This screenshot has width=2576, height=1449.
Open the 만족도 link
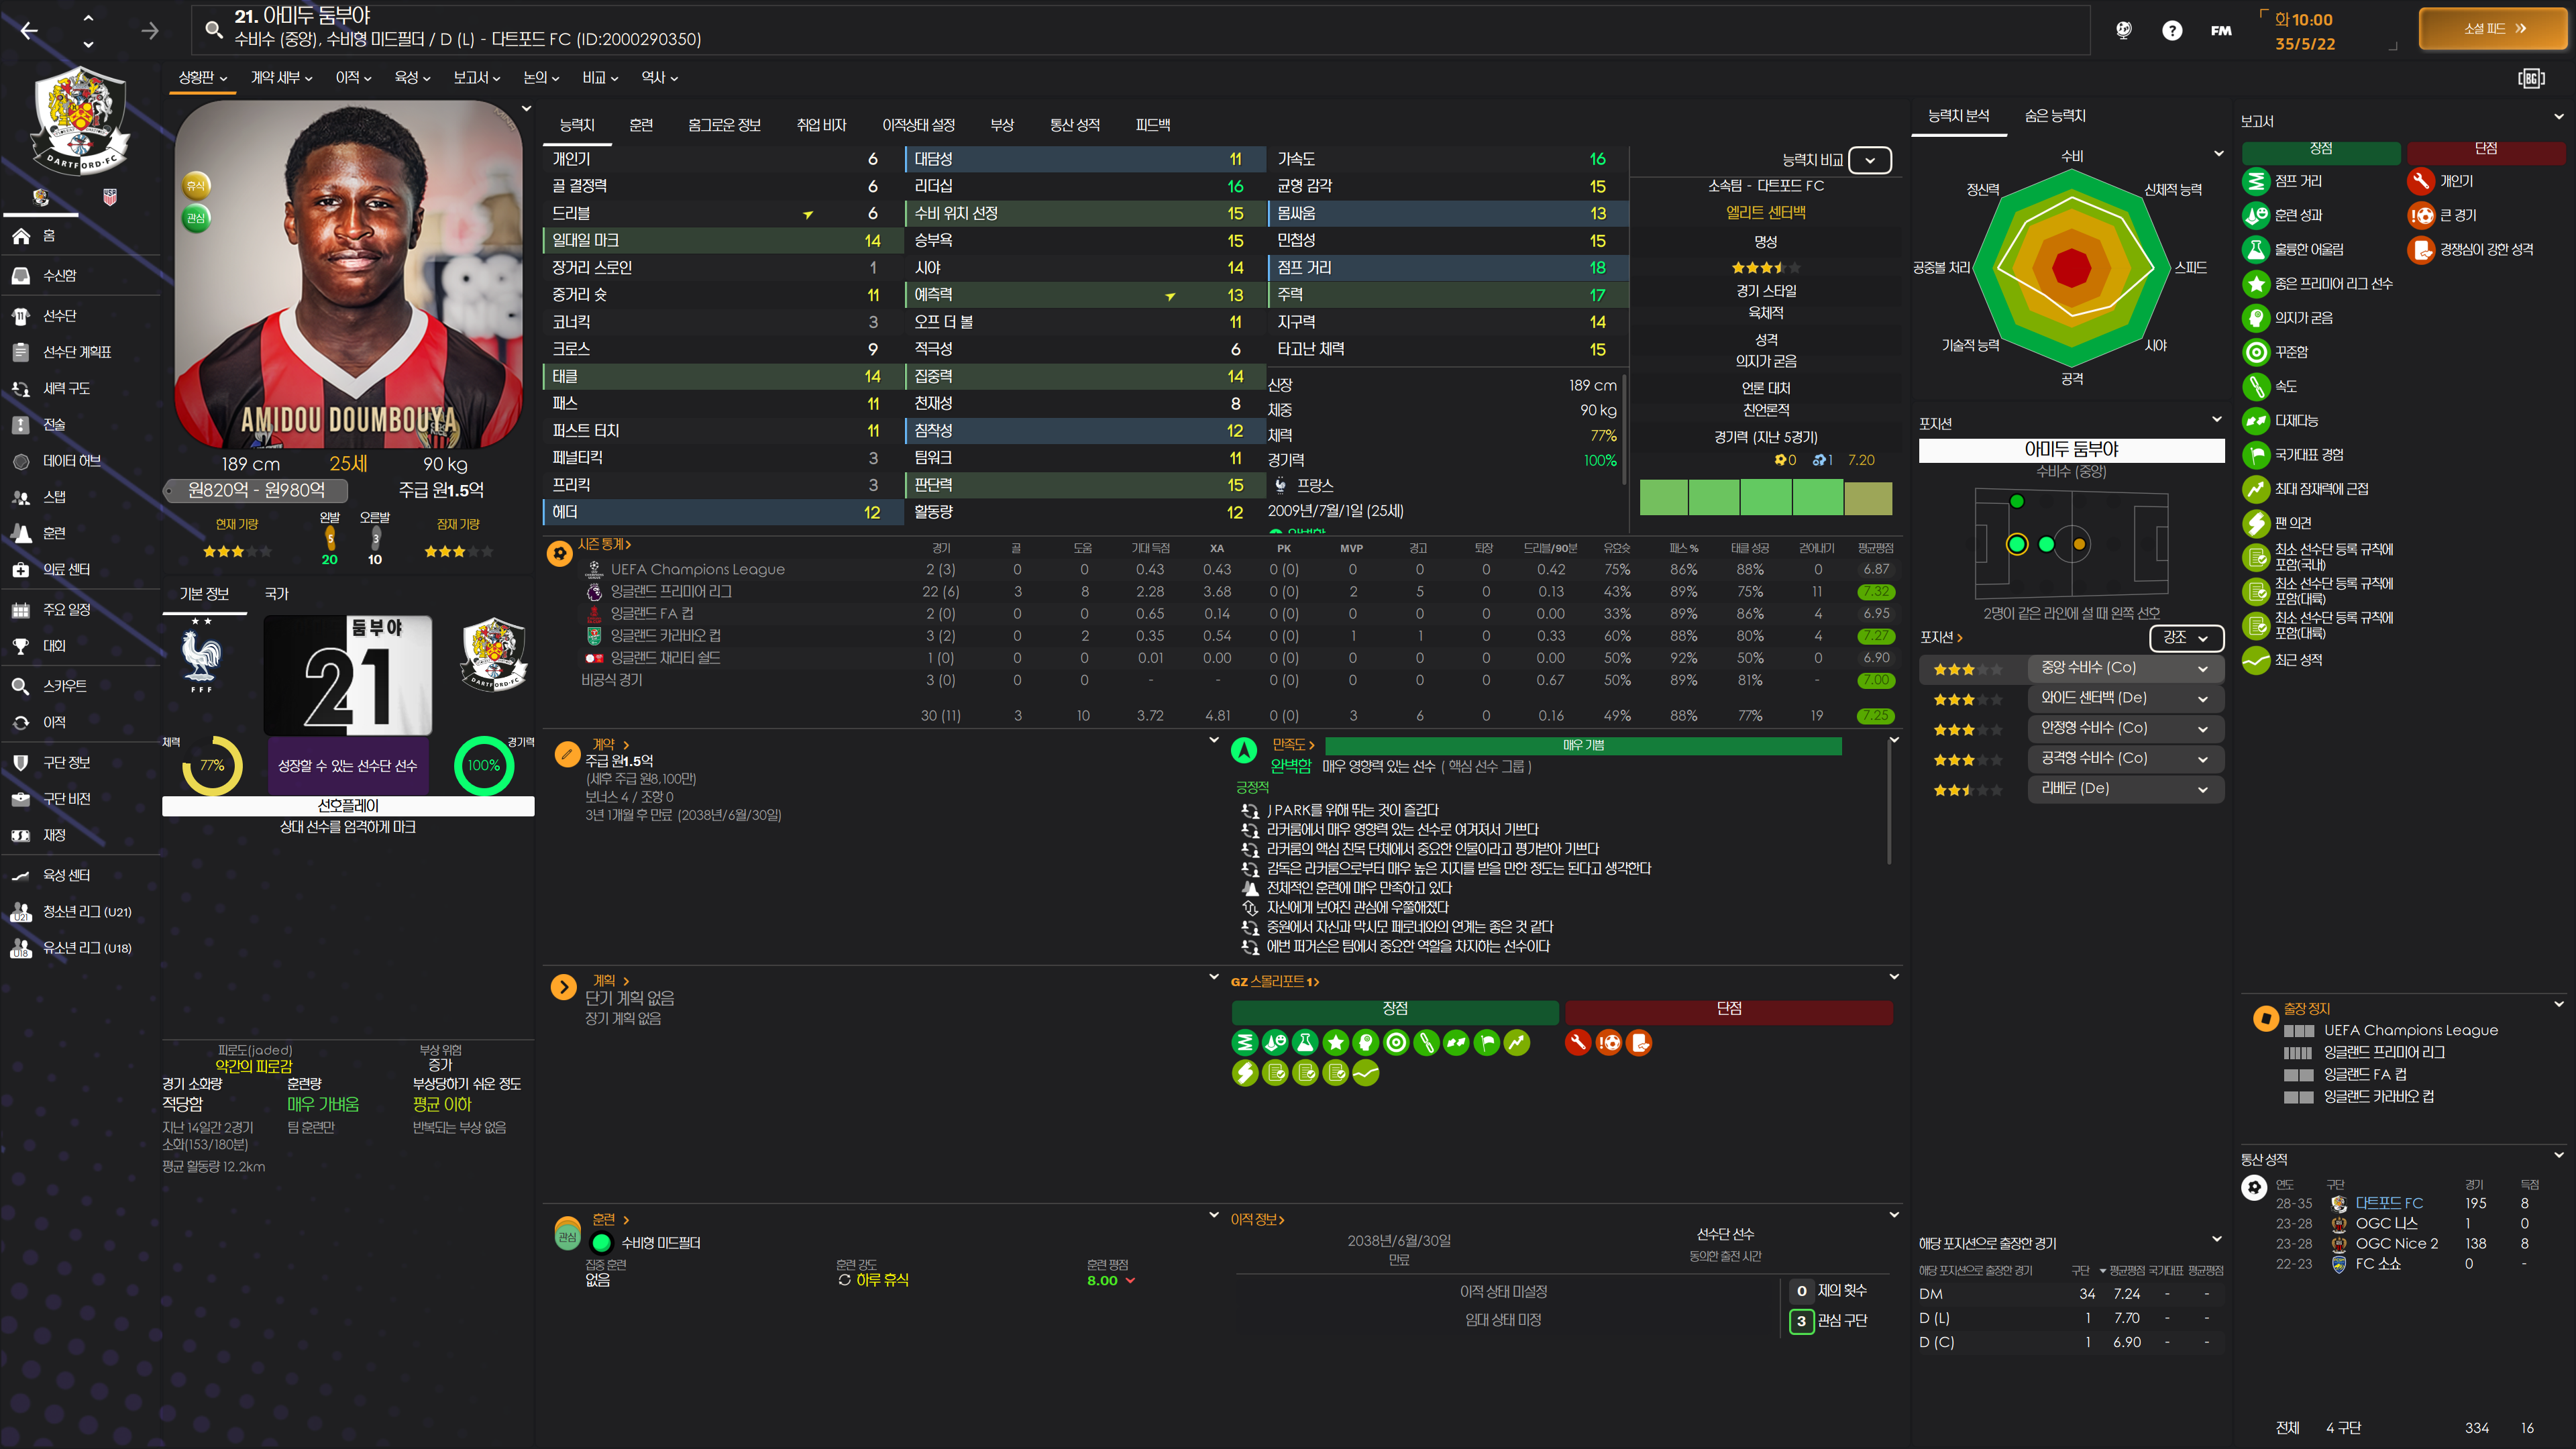point(1293,745)
